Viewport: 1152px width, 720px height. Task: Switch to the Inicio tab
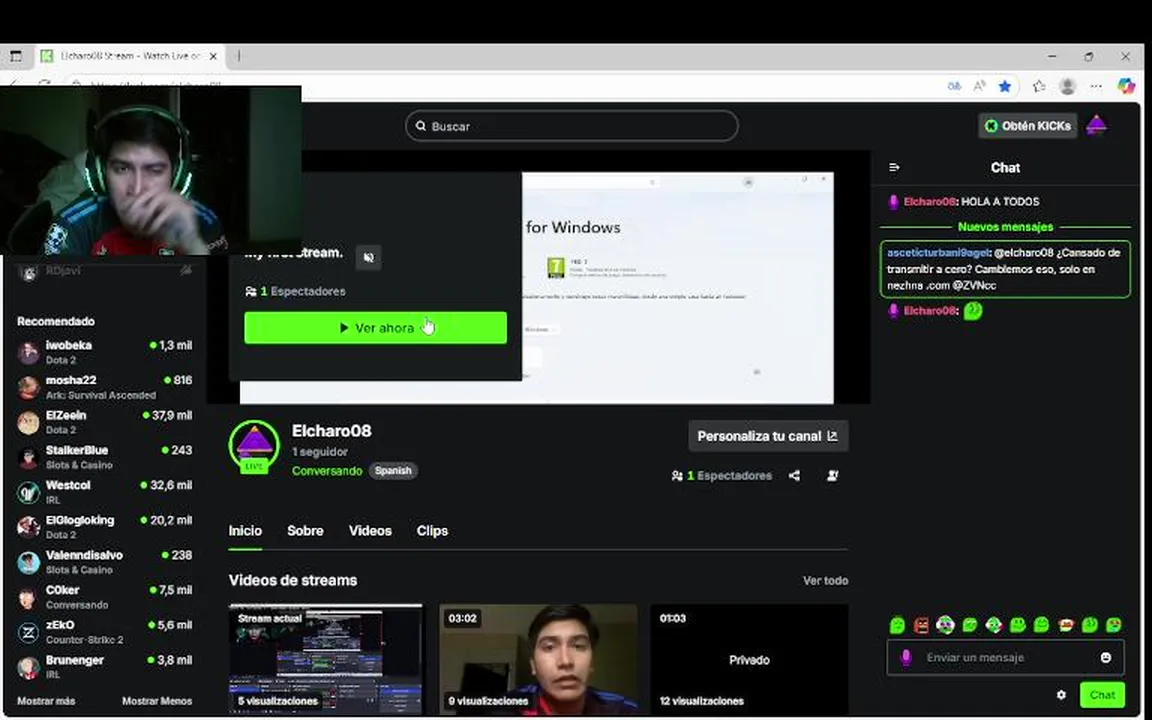pyautogui.click(x=245, y=530)
